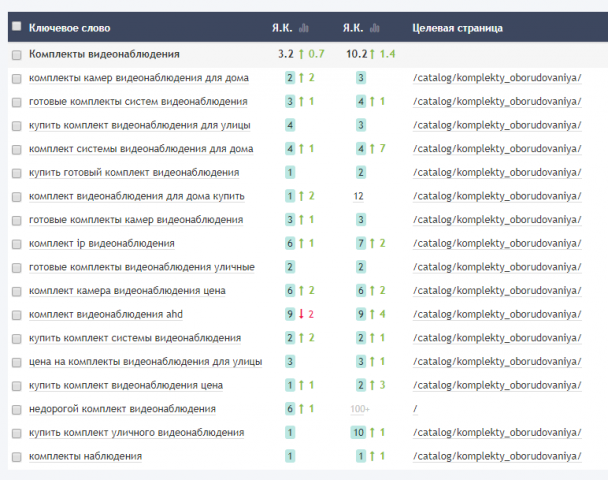This screenshot has width=608, height=480.
Task: Open keyword 'купить комплект системы видеонаблюдения'
Action: pyautogui.click(x=135, y=338)
